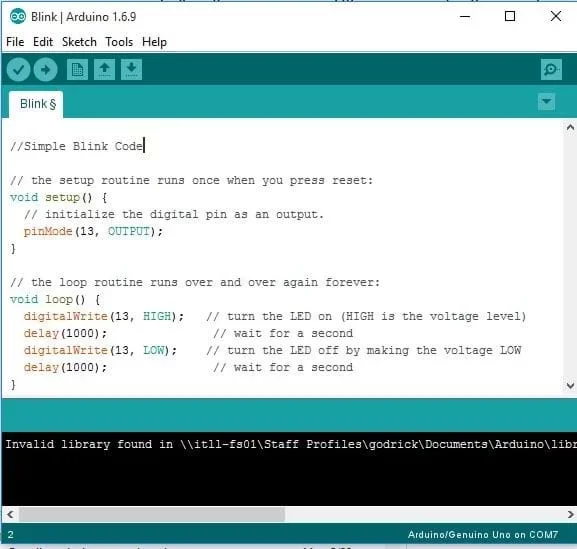Click the console horizontal scrollbar thumb
The width and height of the screenshot is (577, 549).
[152, 514]
